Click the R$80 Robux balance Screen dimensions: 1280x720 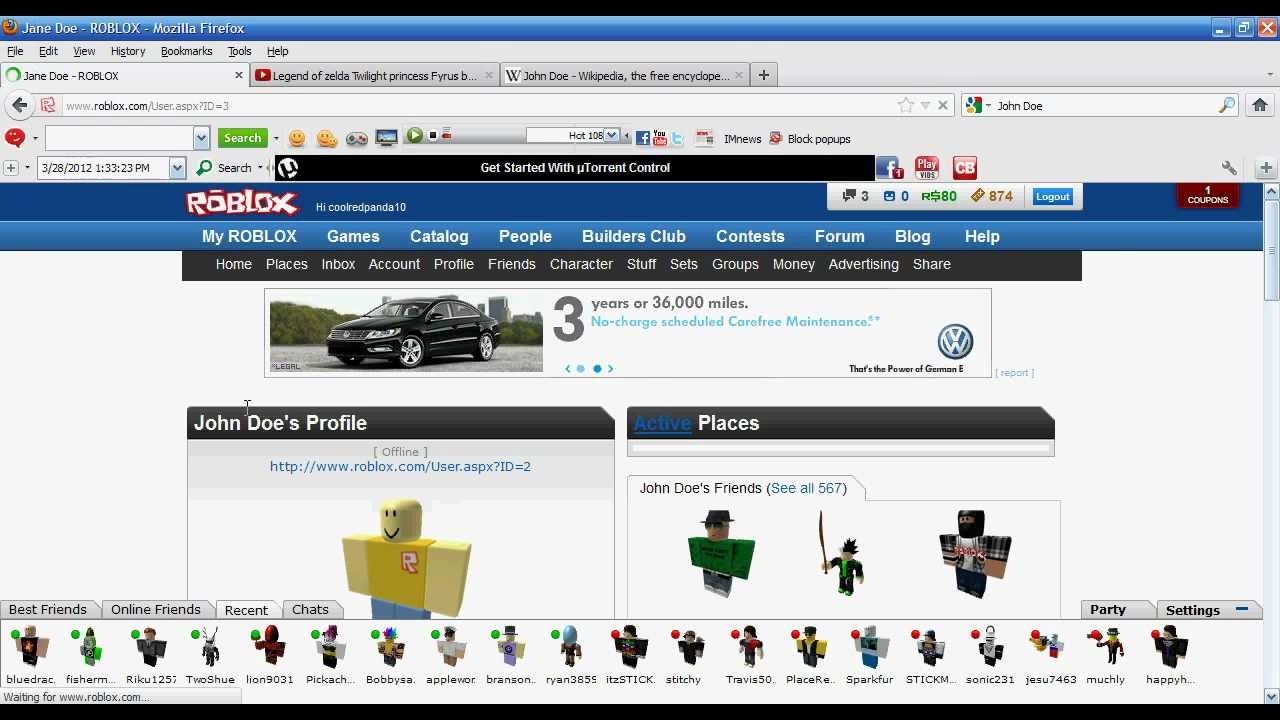939,196
